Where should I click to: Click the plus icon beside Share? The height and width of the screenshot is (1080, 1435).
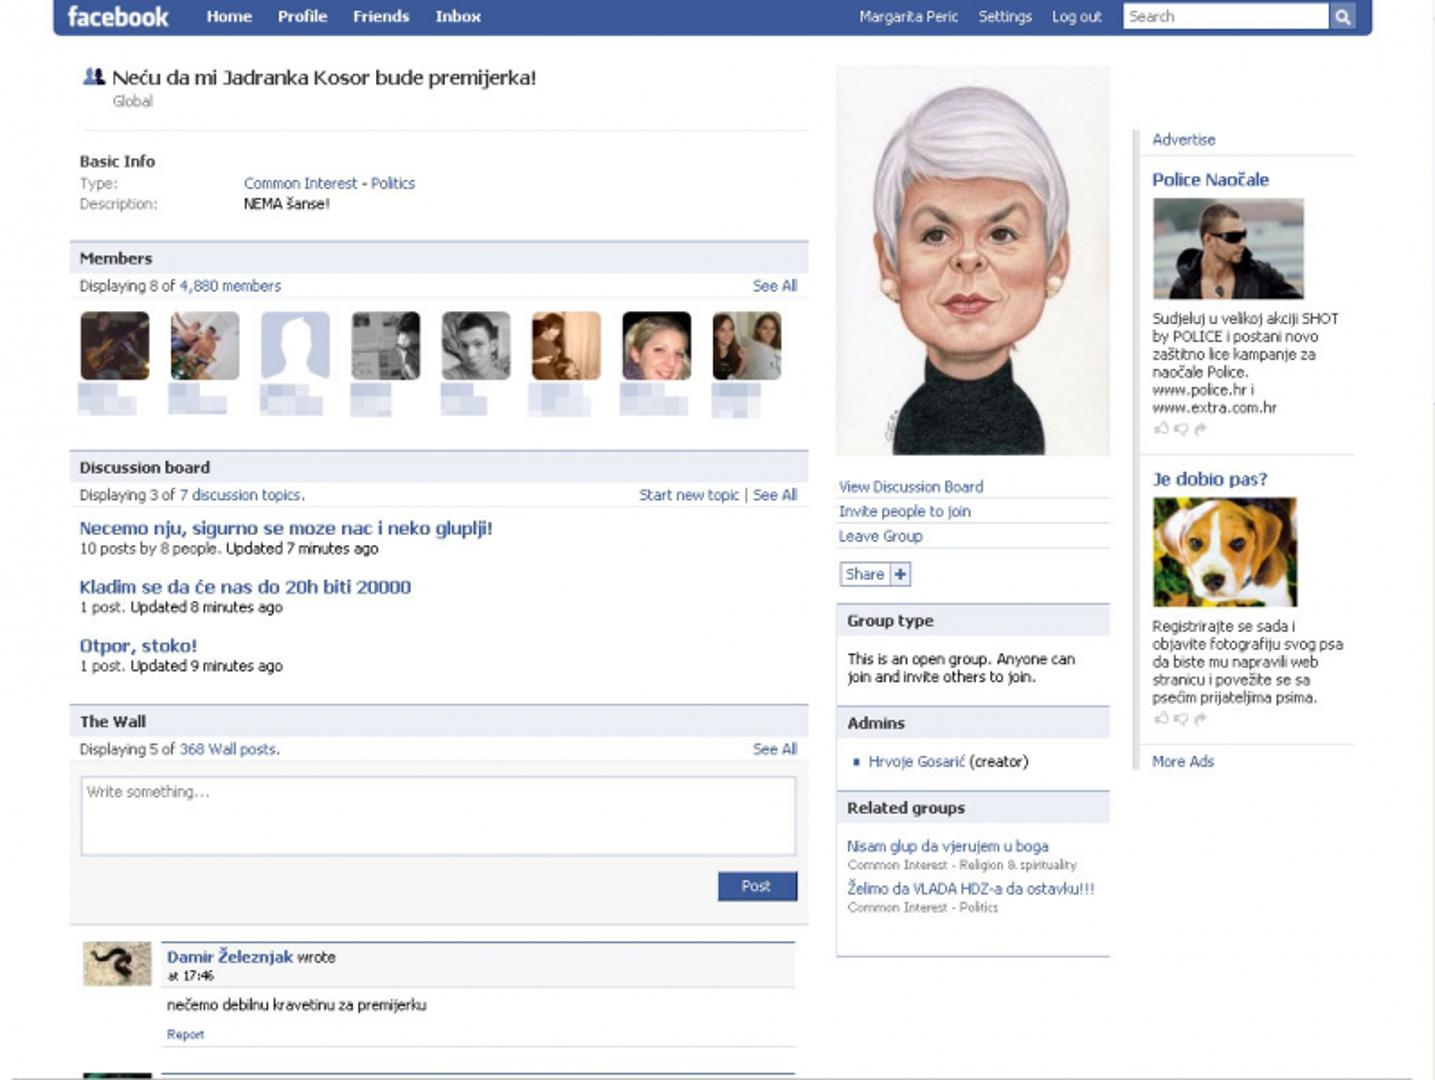click(900, 574)
